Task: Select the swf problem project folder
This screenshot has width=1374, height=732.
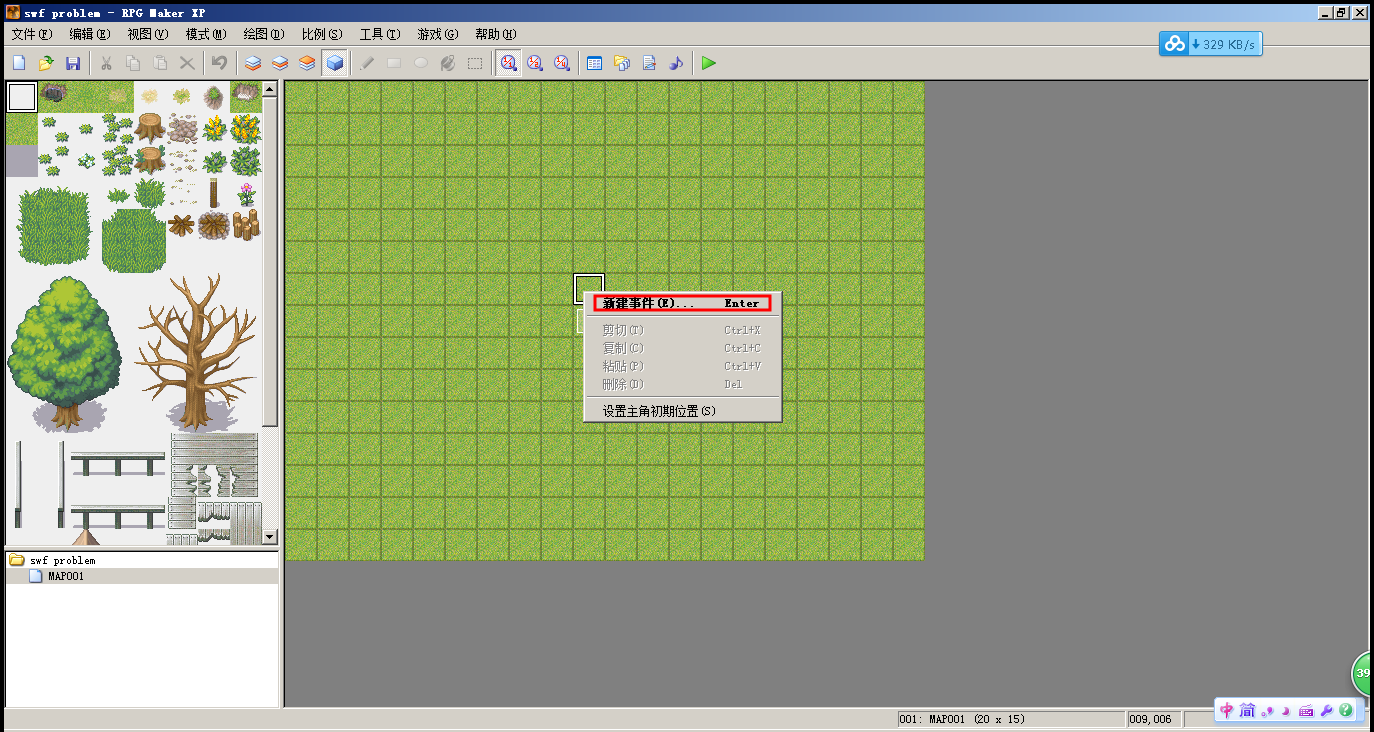Action: click(62, 560)
